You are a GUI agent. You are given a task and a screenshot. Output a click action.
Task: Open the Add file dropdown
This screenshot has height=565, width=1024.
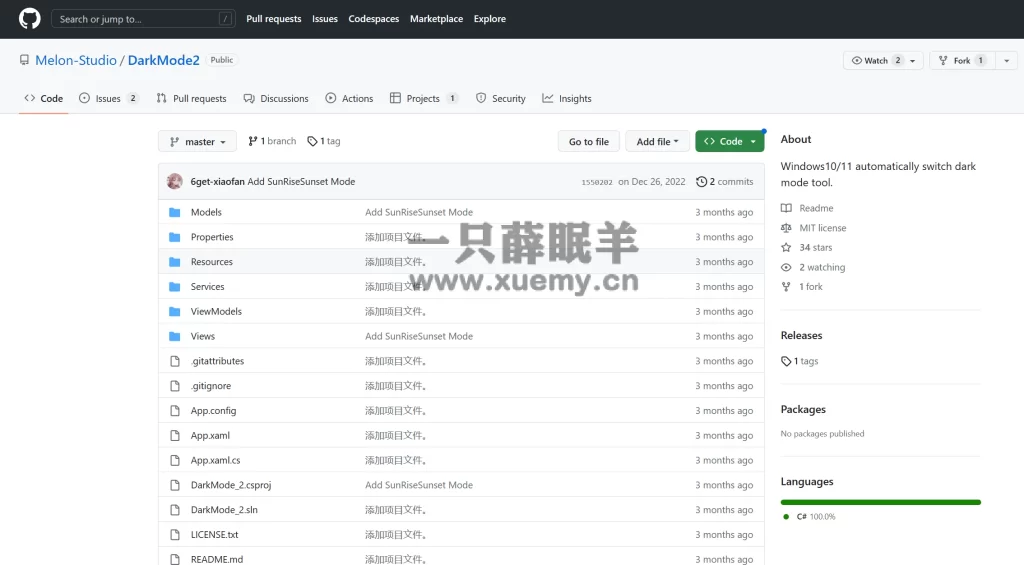click(x=657, y=142)
